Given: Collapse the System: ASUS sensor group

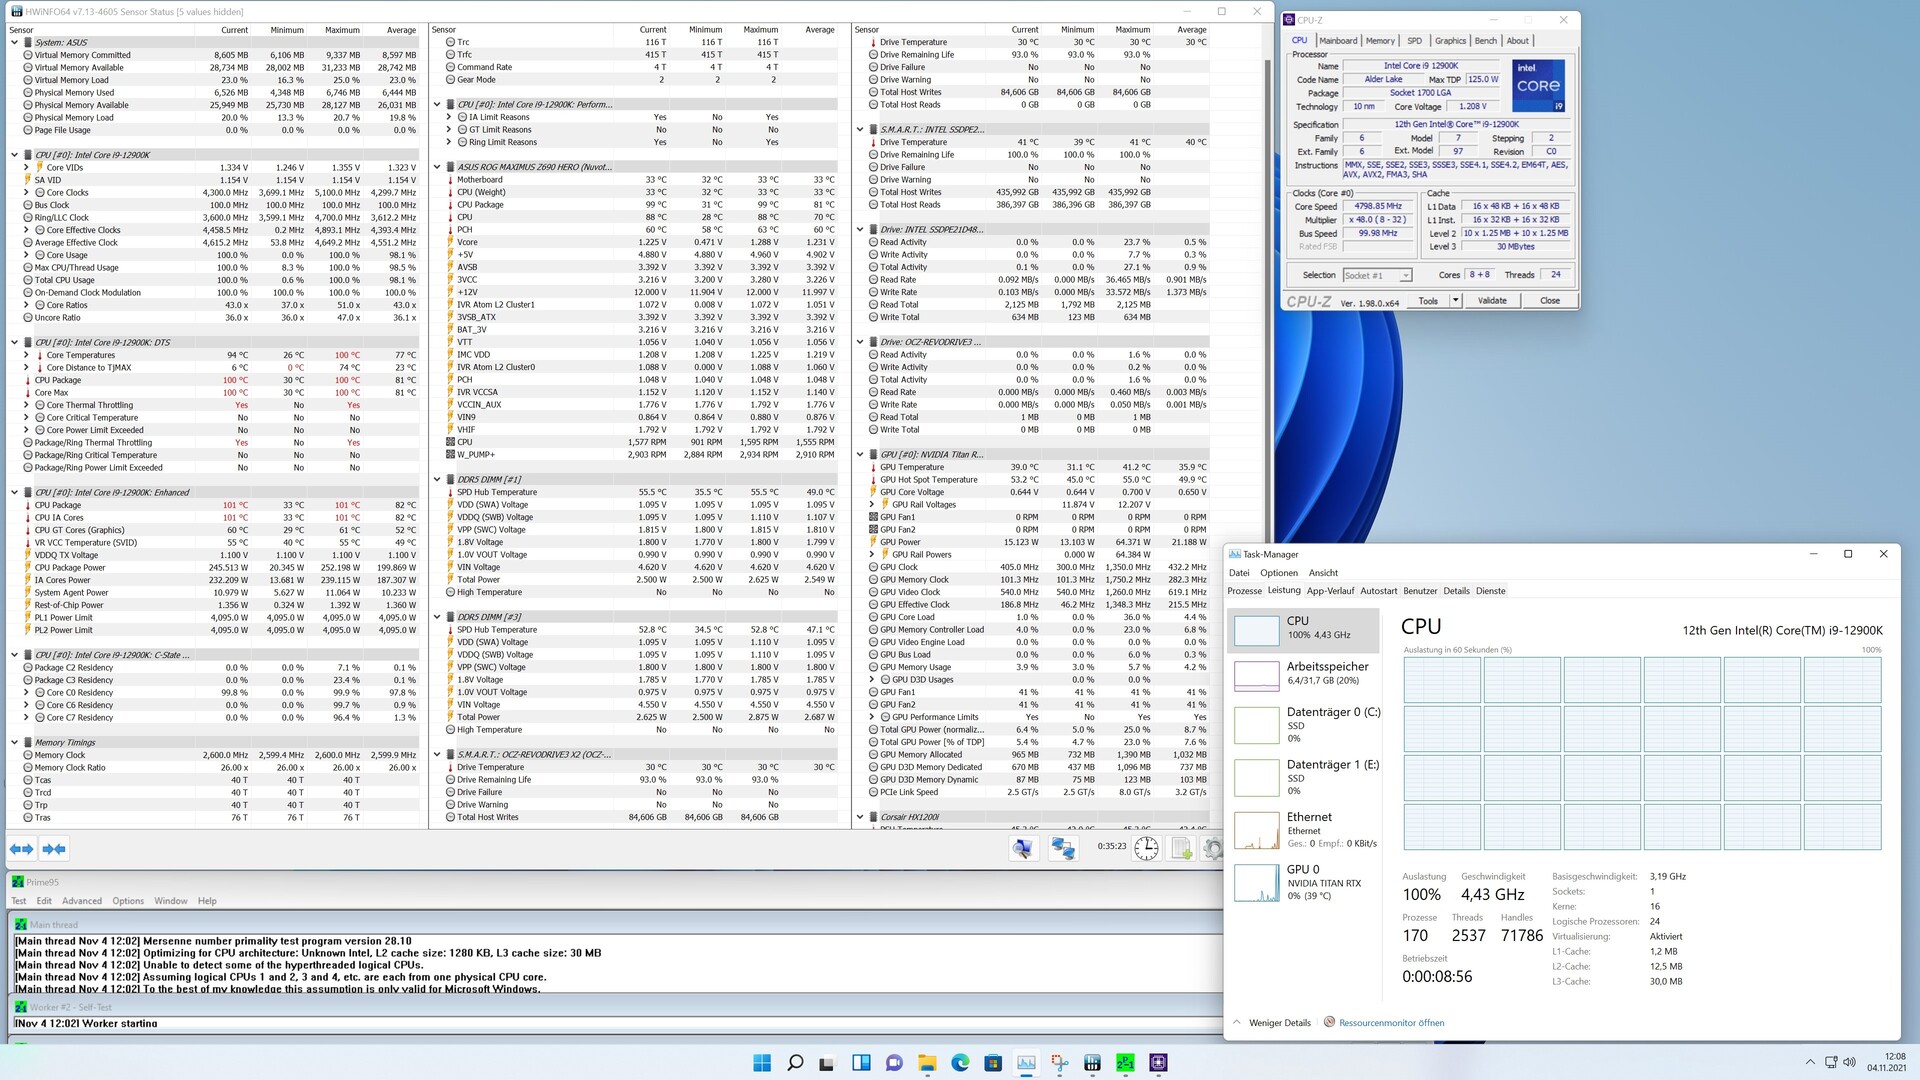Looking at the screenshot, I should click(x=15, y=43).
